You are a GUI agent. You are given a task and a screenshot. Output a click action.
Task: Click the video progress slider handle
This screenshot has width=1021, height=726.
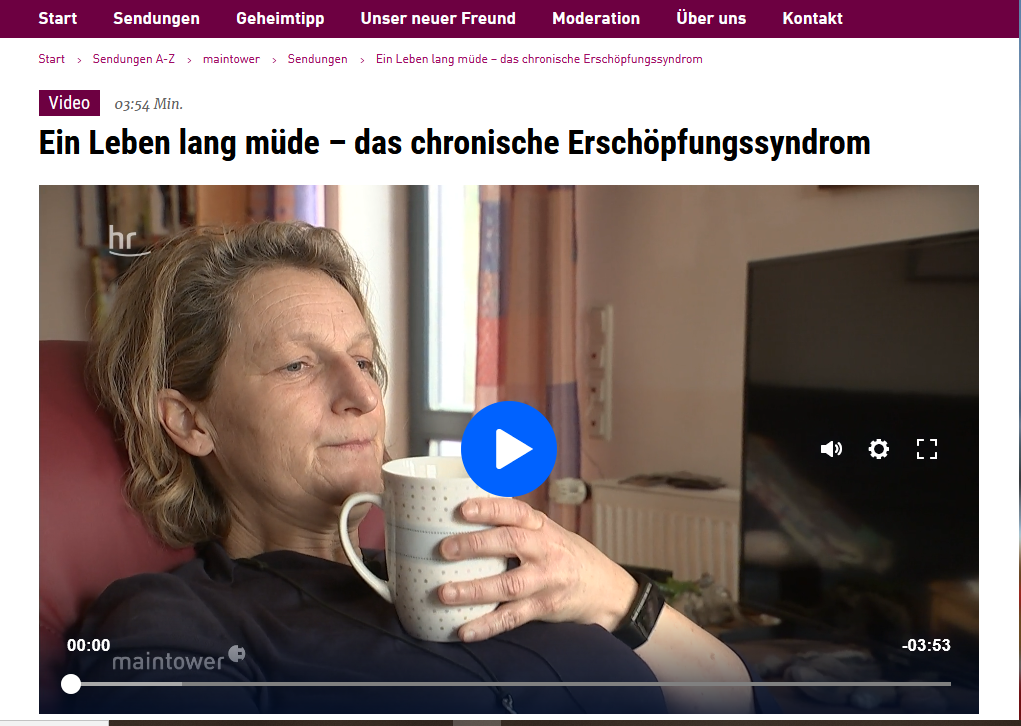71,684
